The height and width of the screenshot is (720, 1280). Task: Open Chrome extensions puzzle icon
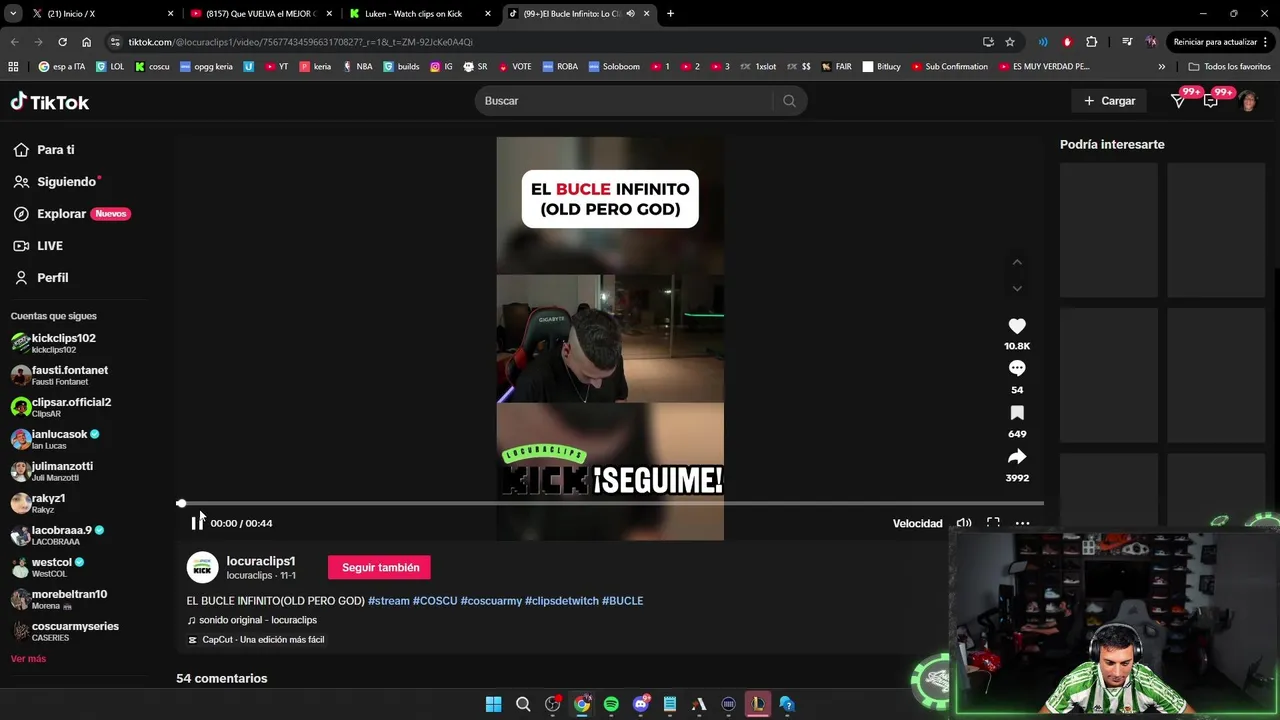(1092, 42)
